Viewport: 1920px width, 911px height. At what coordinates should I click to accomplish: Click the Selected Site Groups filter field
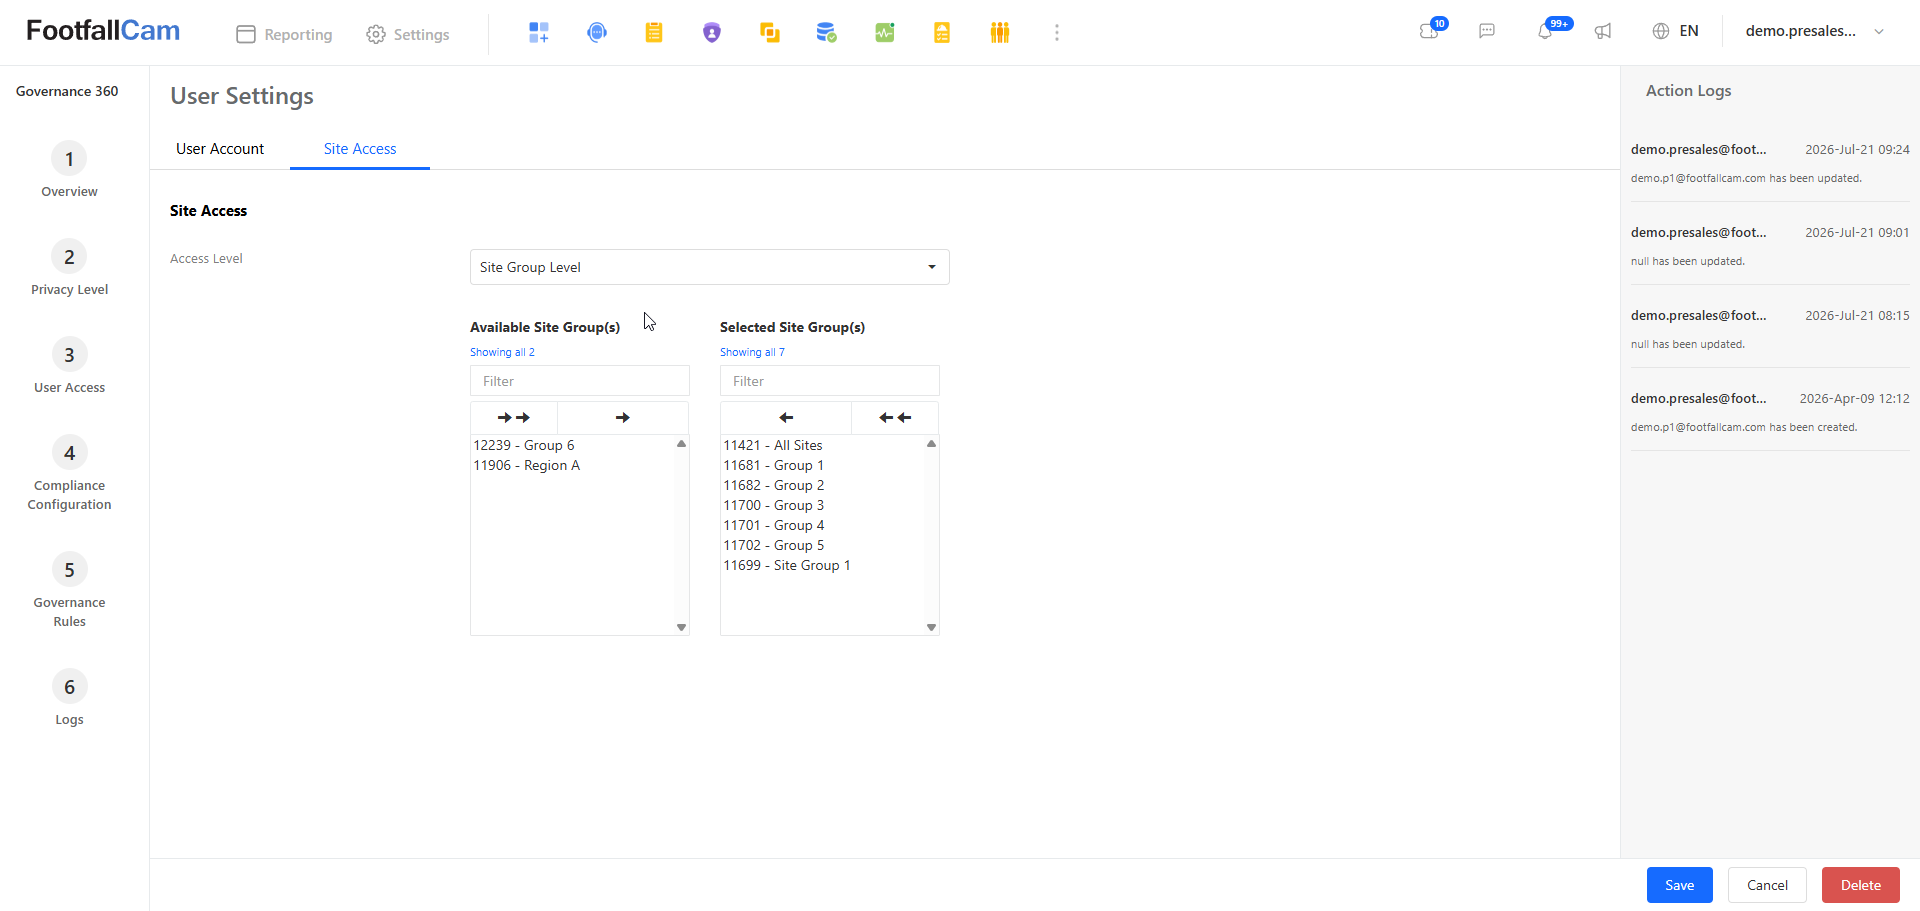pyautogui.click(x=830, y=381)
